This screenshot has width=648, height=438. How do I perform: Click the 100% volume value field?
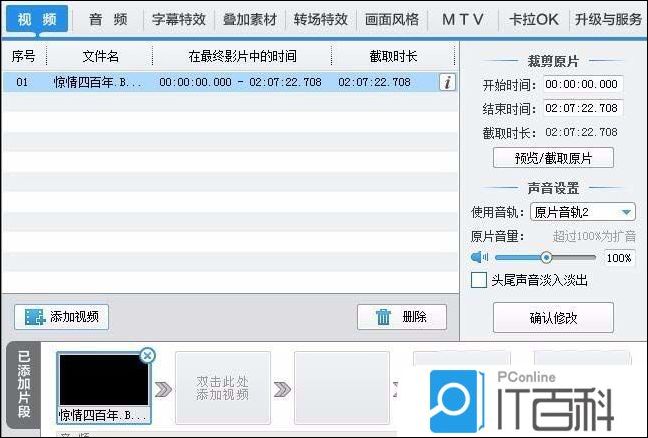(x=619, y=258)
